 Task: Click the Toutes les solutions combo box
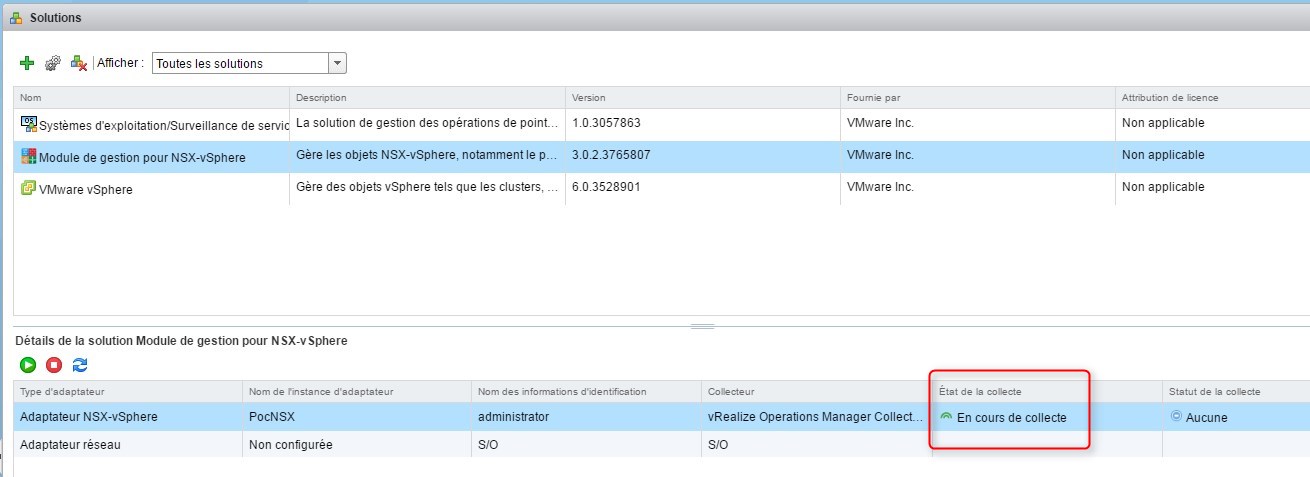(240, 63)
